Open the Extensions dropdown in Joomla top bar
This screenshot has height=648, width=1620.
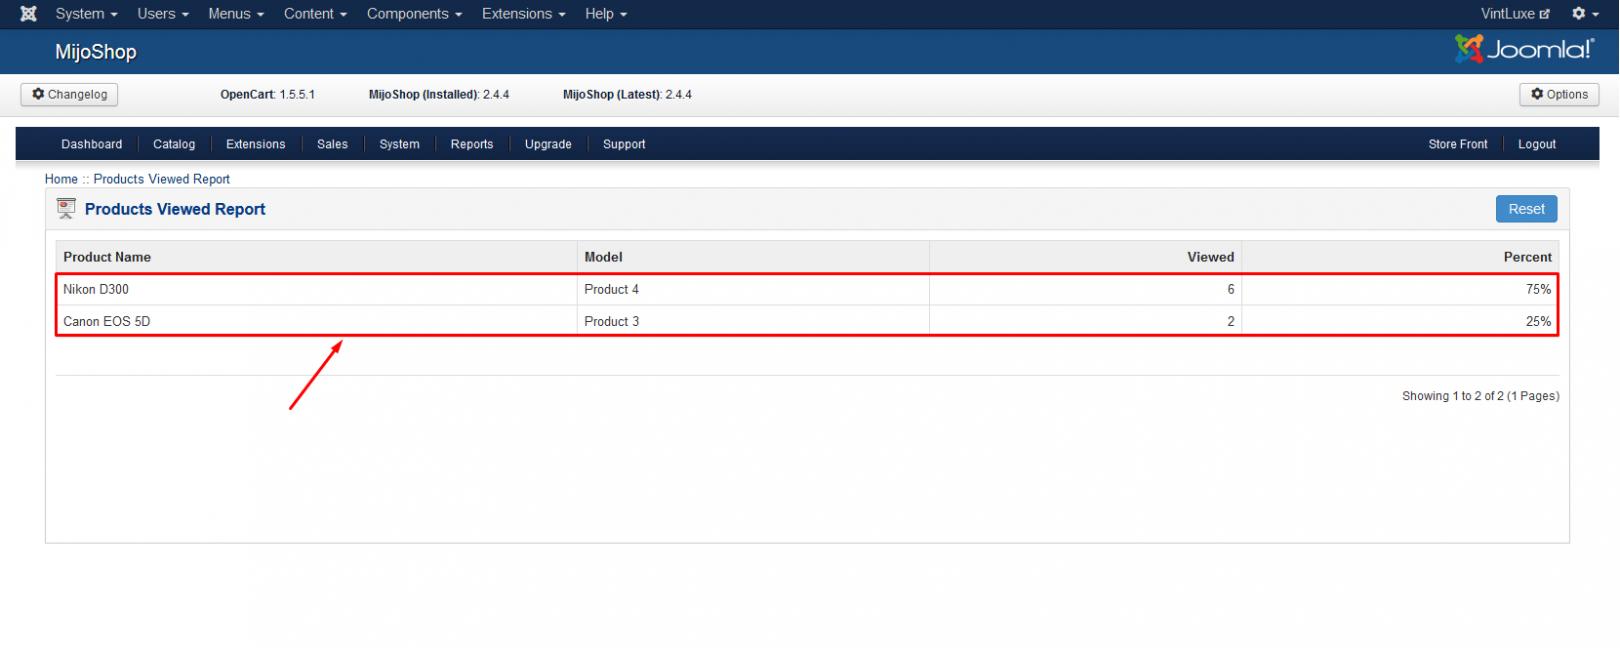523,14
